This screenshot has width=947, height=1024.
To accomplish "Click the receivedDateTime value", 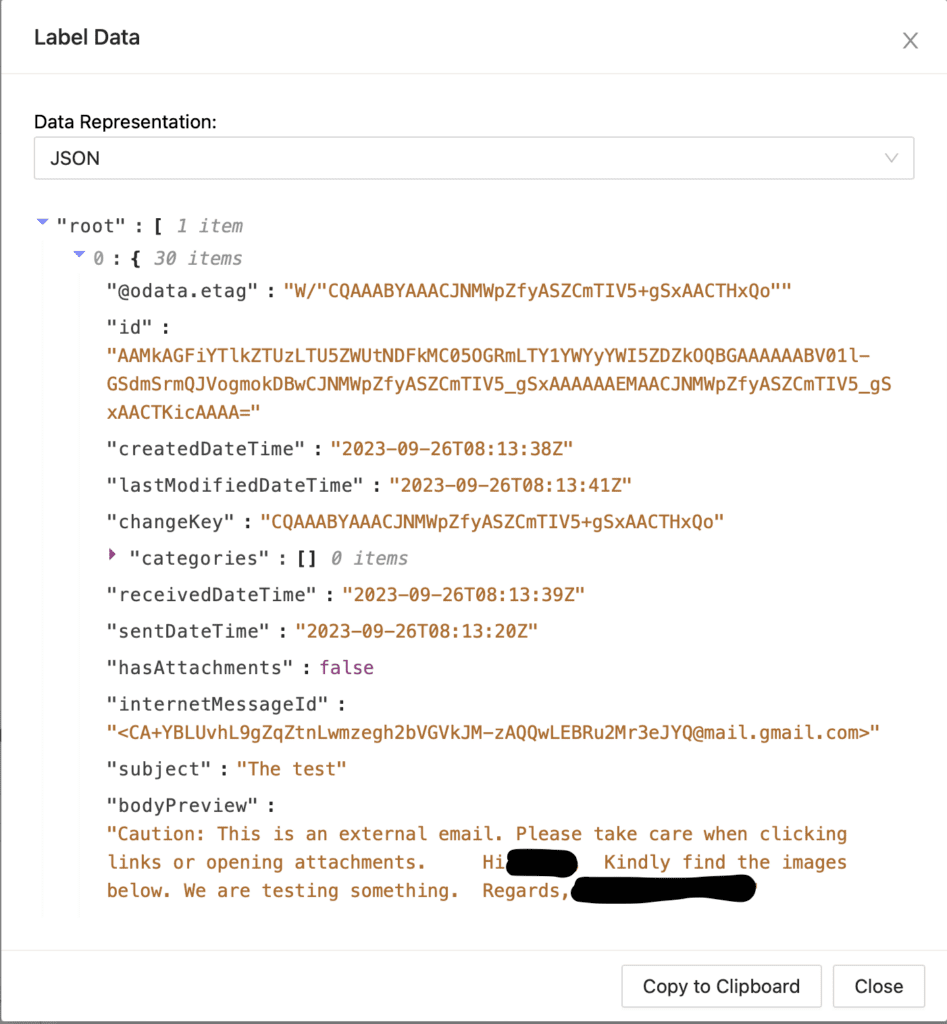I will coord(463,594).
